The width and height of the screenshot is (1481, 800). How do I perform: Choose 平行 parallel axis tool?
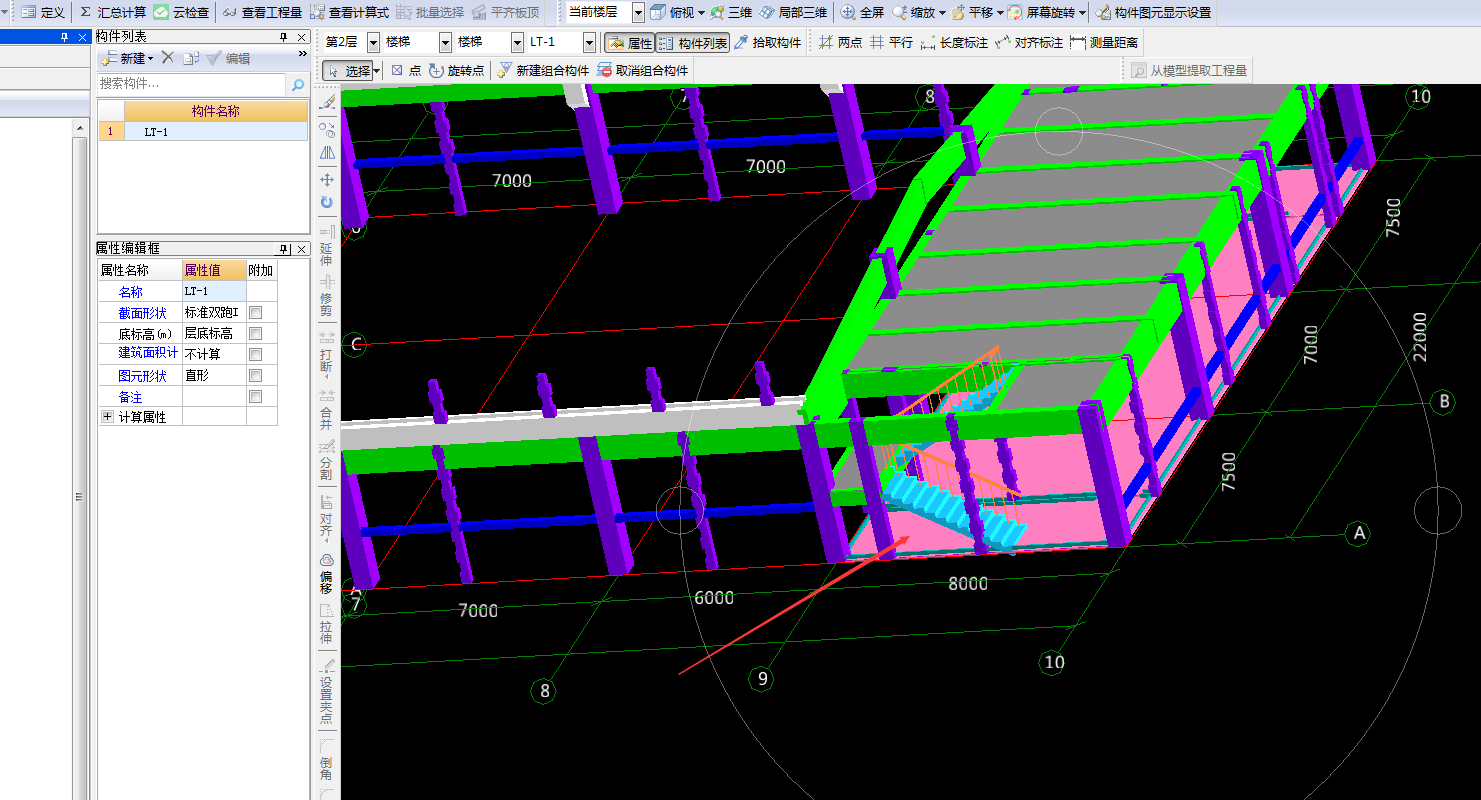(891, 43)
